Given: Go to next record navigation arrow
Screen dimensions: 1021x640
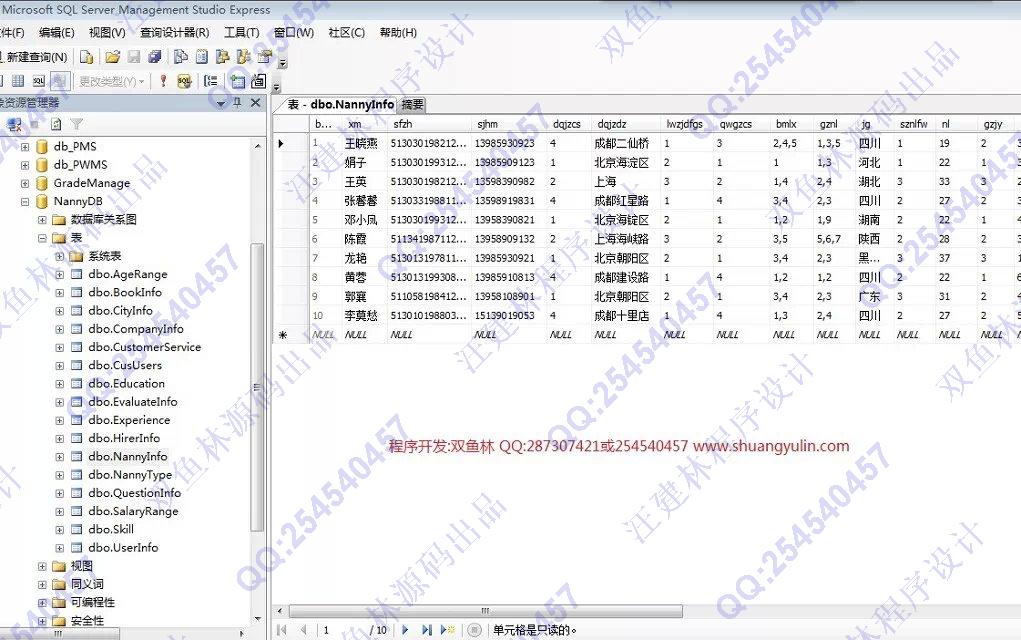Looking at the screenshot, I should (x=405, y=630).
